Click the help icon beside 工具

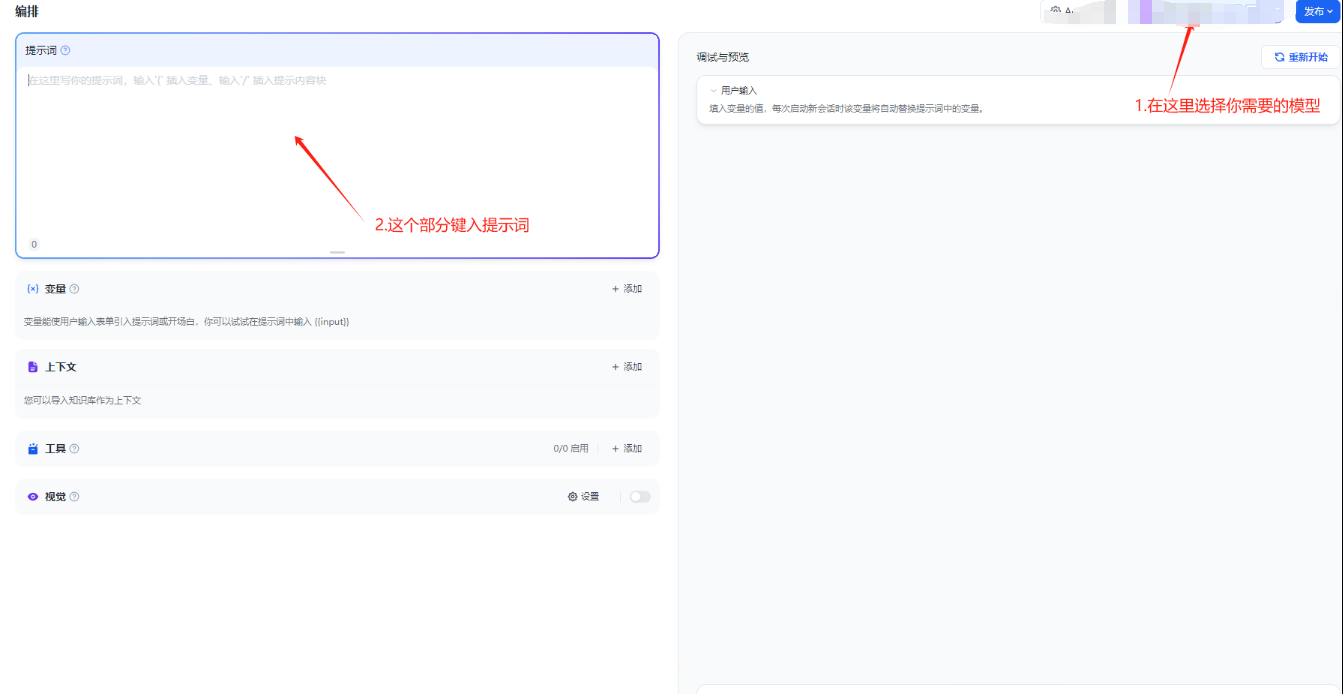tap(74, 449)
